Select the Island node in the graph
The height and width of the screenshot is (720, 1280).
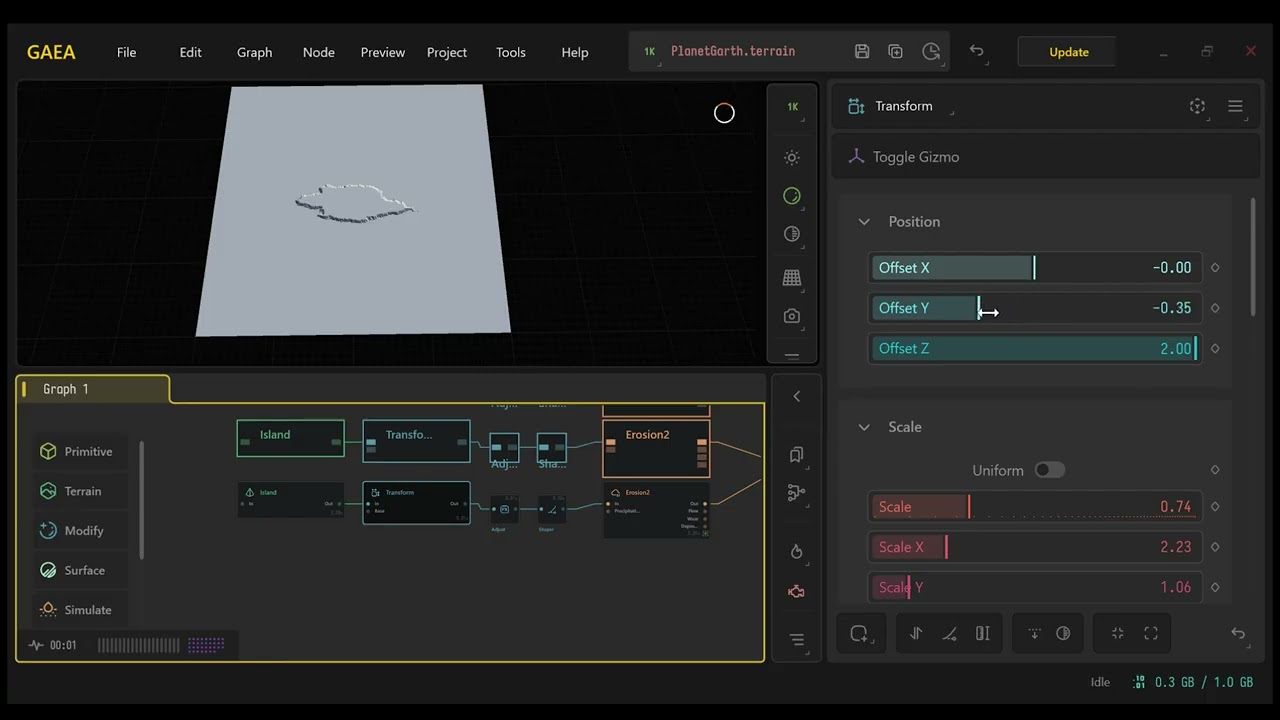(290, 438)
